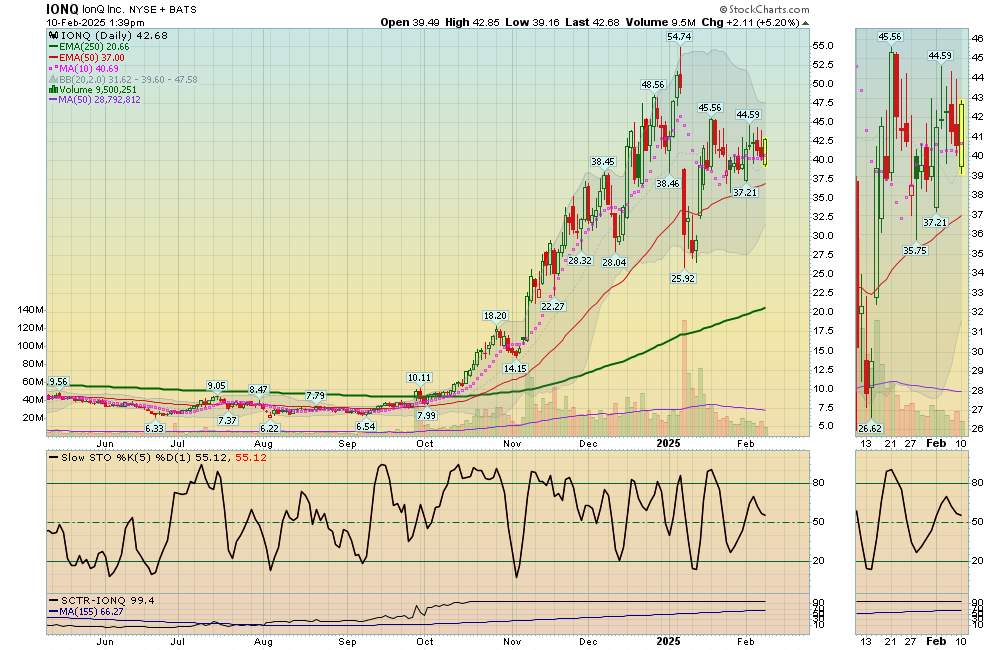Click the 6.54 low price label
Image resolution: width=1000 pixels, height=650 pixels.
tap(365, 427)
